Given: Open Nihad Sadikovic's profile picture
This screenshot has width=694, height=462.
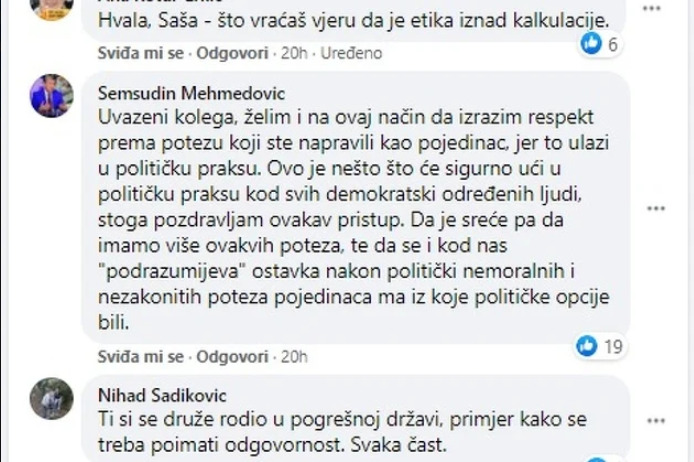Looking at the screenshot, I should [x=51, y=398].
